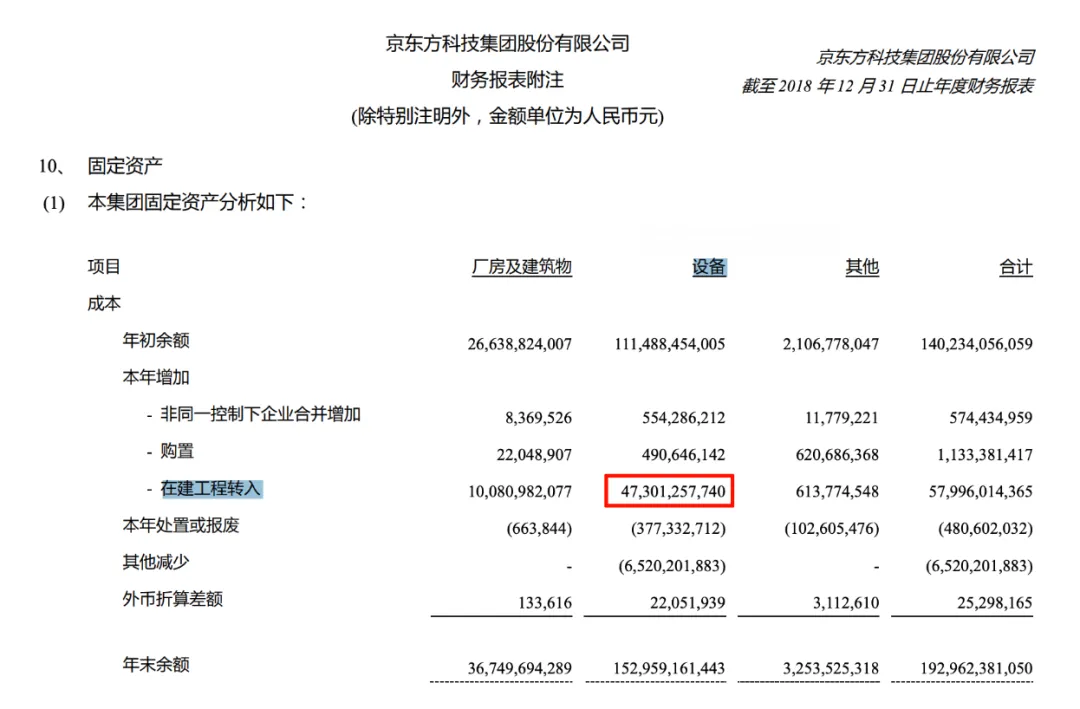This screenshot has width=1080, height=709.
Task: Click the company title 京东方科技集团股份有限公司 centered heading
Action: coord(508,43)
